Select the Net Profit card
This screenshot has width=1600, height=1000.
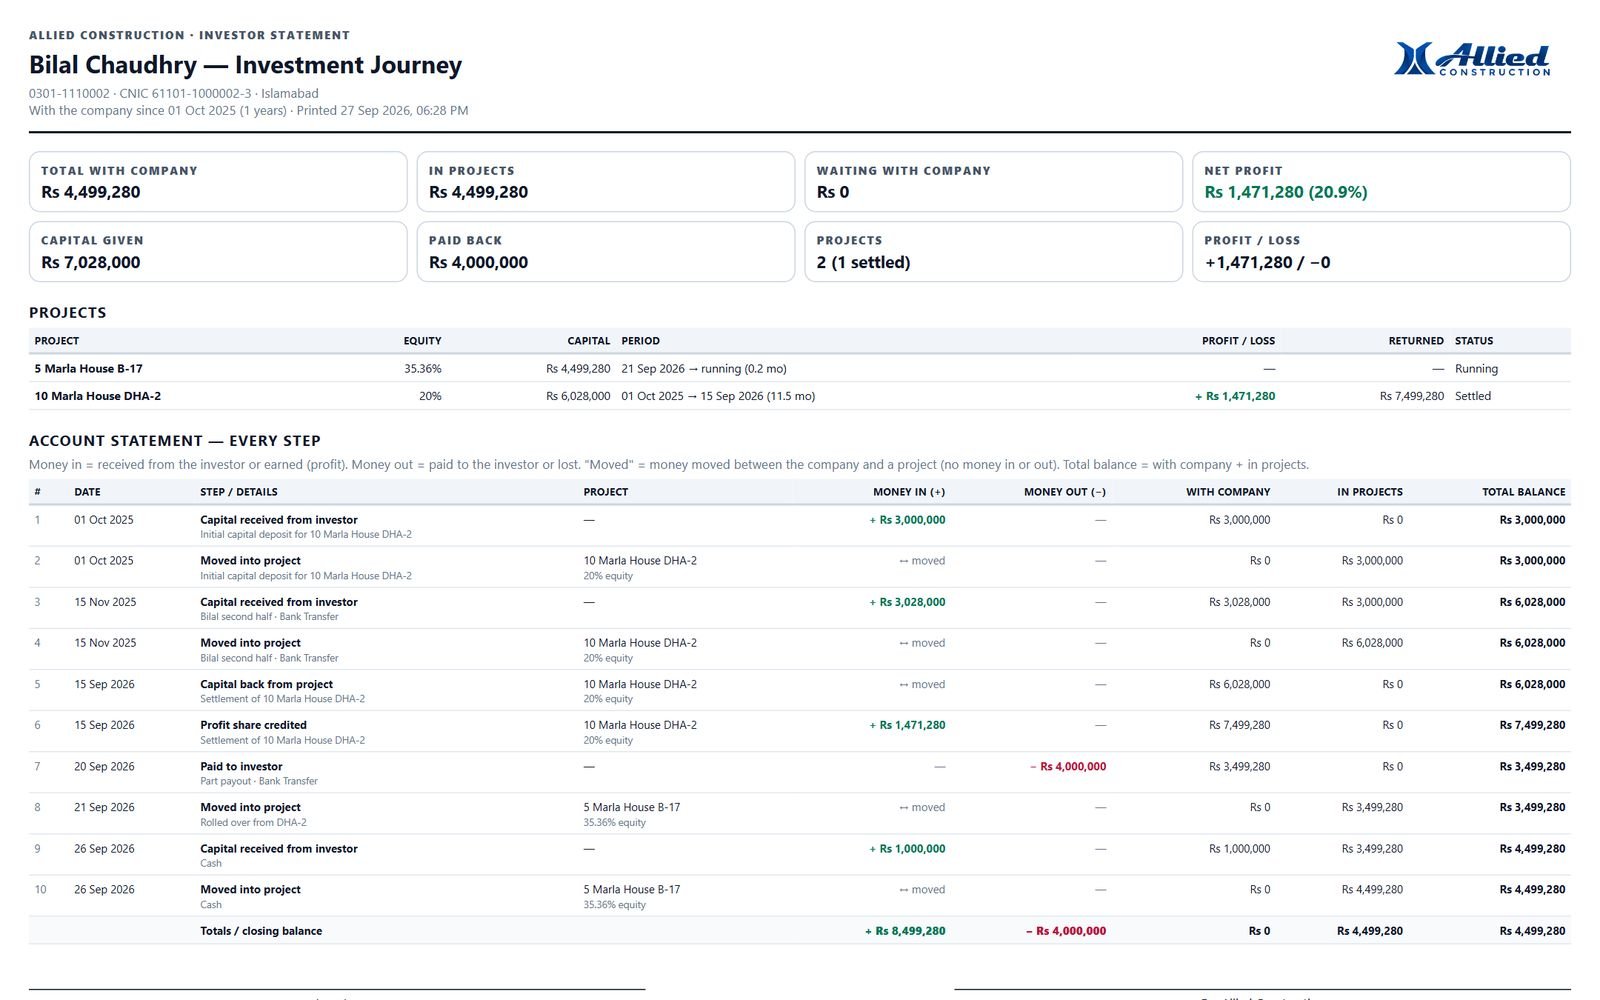tap(1381, 182)
